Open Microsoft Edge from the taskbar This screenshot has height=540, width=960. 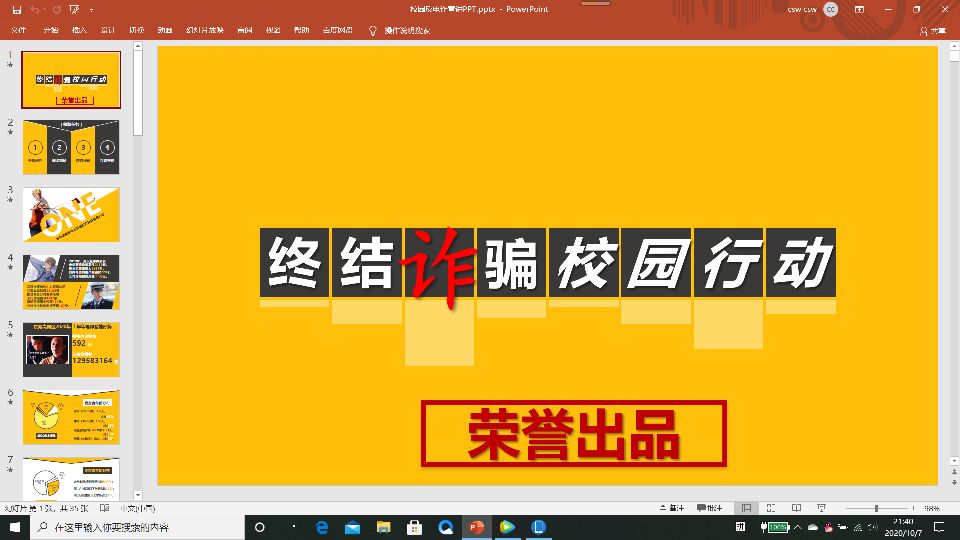[x=323, y=527]
